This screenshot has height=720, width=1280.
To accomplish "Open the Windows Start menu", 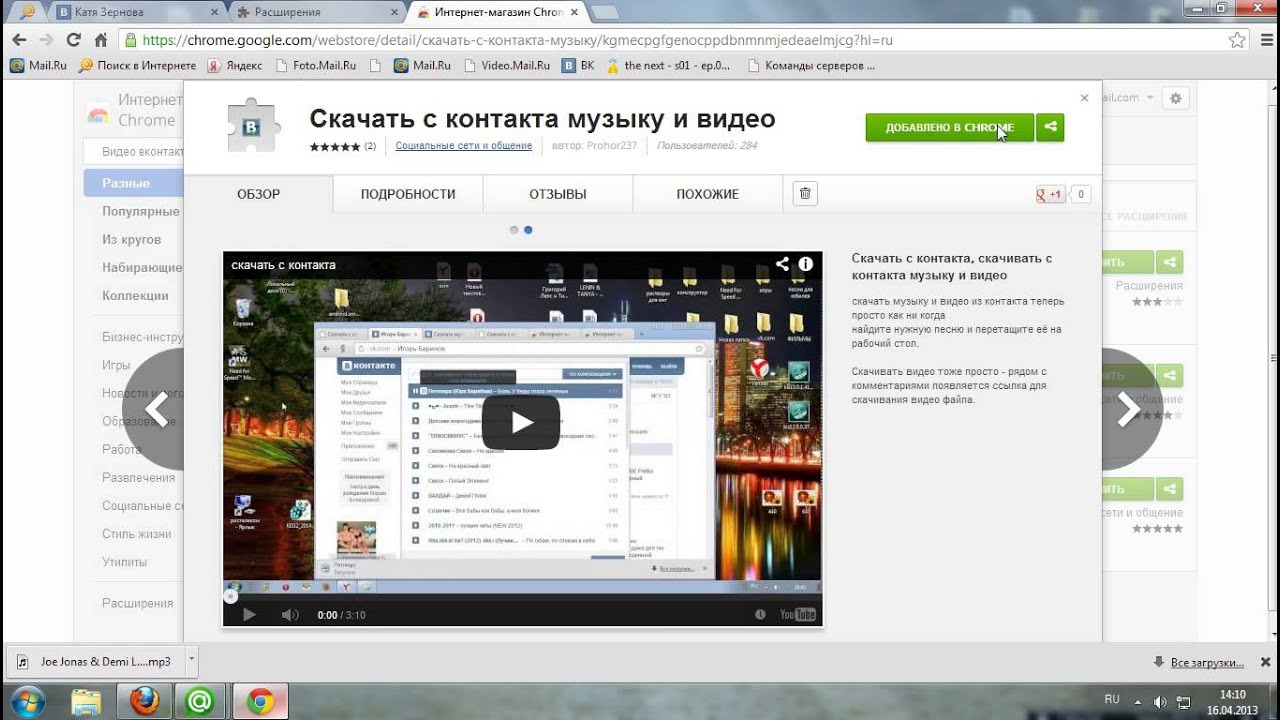I will 27,700.
